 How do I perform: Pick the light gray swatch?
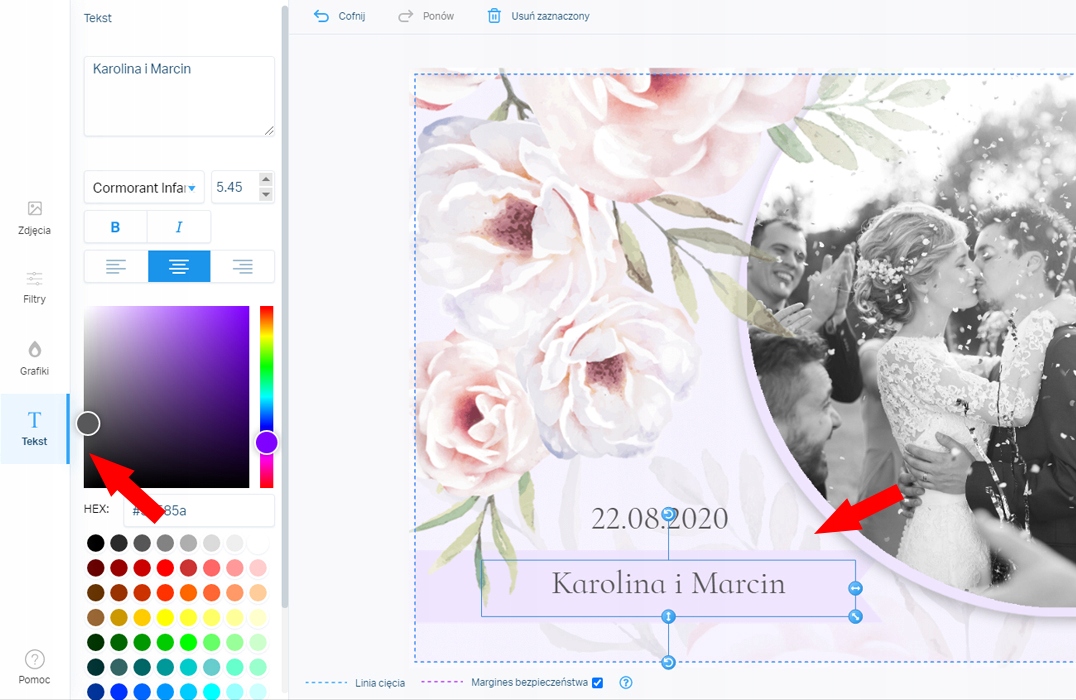tap(212, 543)
